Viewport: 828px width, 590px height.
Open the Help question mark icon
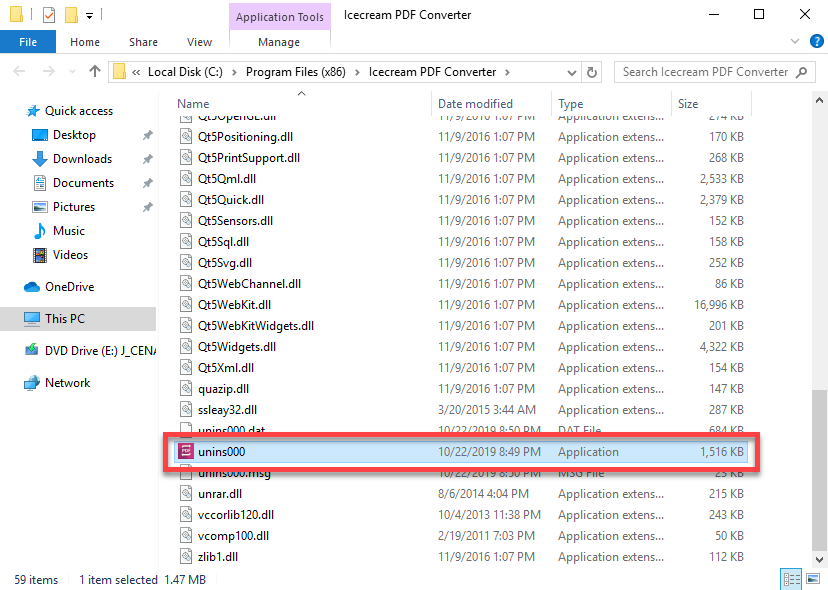tap(816, 41)
